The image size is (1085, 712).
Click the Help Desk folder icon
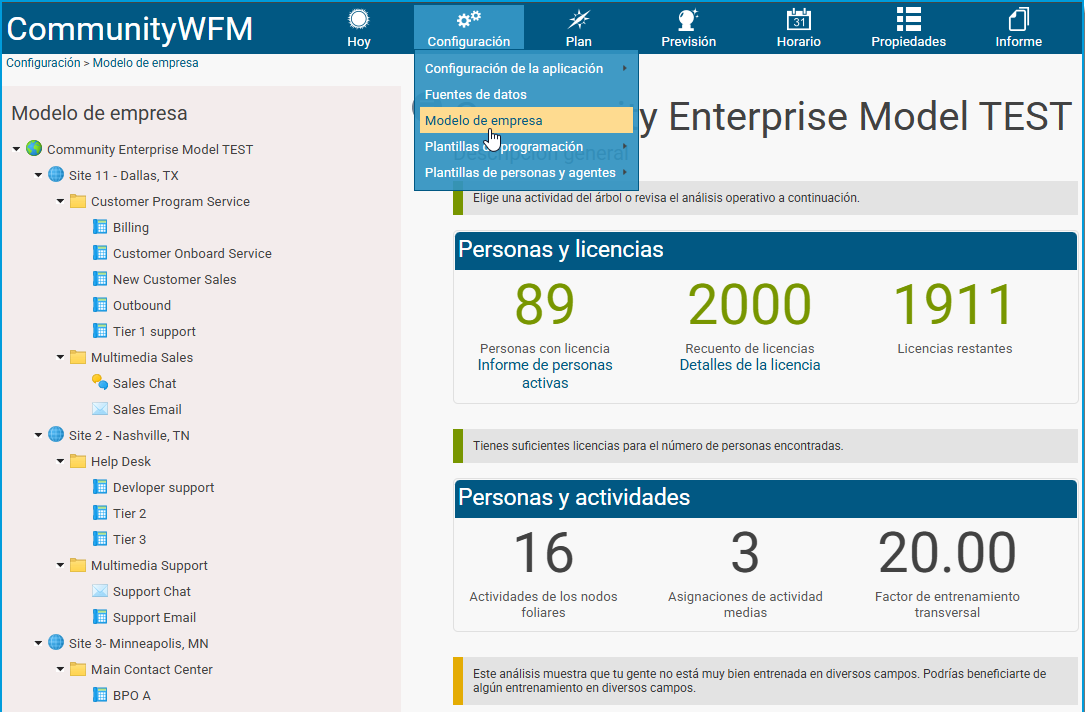coord(78,461)
